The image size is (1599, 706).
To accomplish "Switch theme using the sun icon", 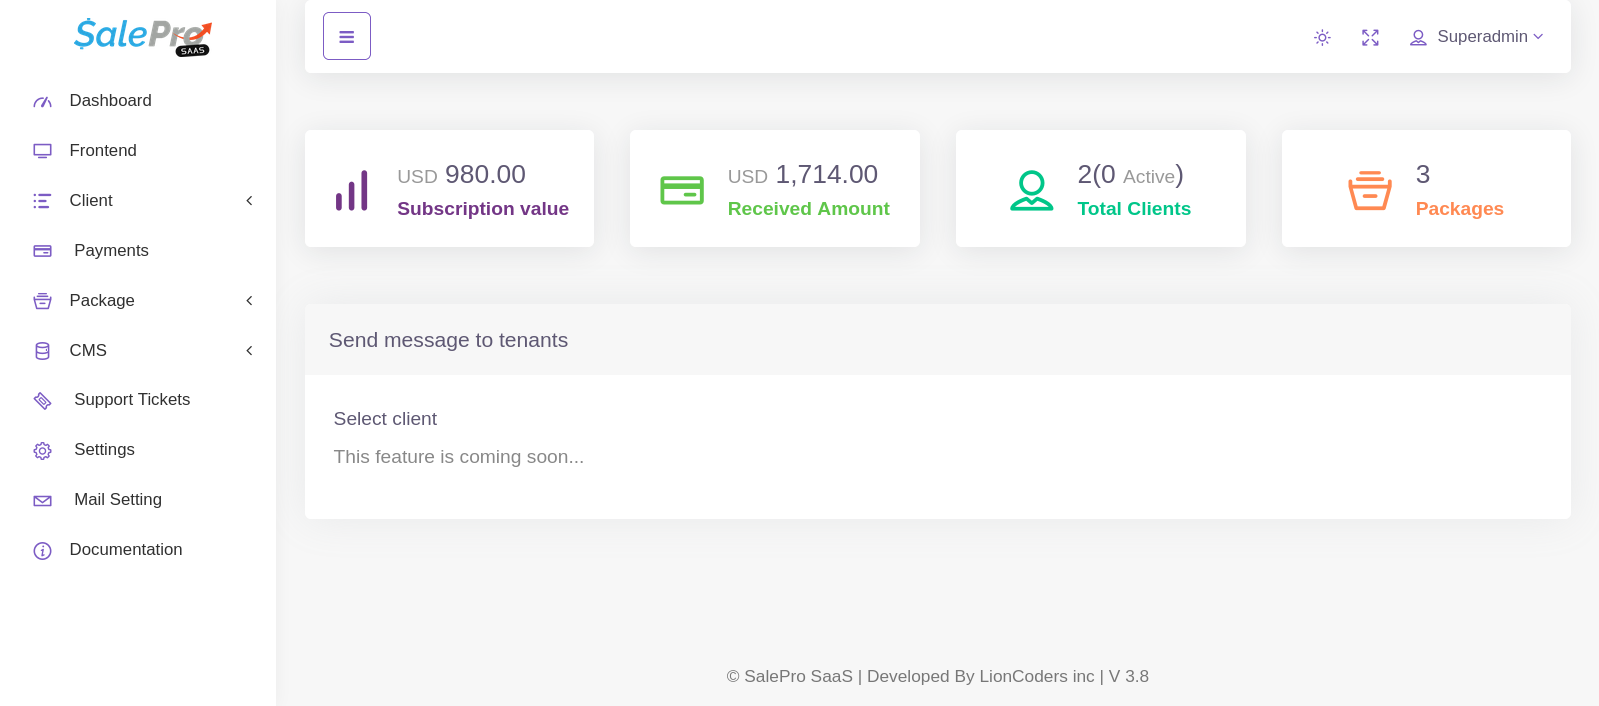I will [x=1322, y=38].
